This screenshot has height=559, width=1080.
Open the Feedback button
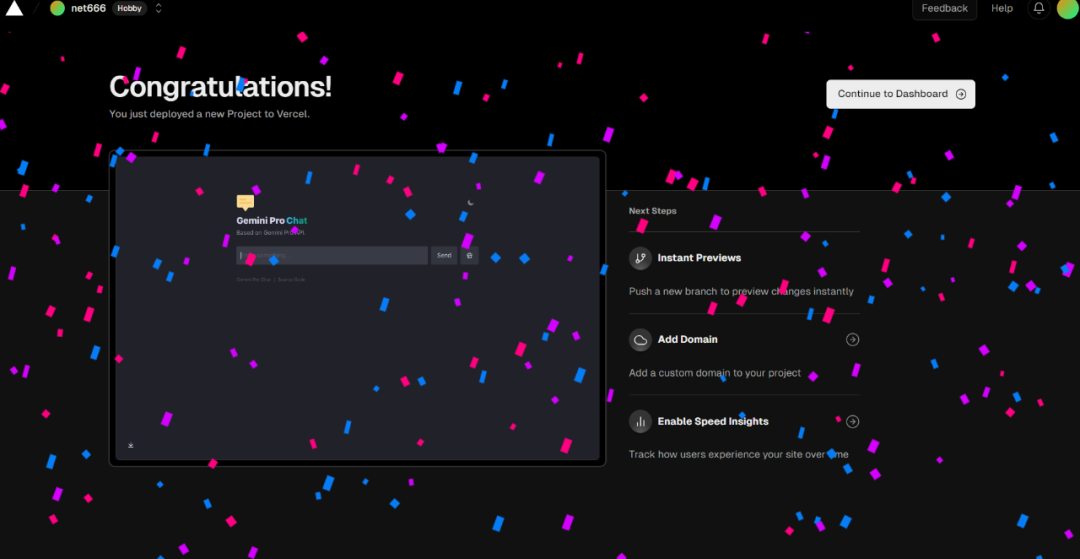tap(944, 8)
